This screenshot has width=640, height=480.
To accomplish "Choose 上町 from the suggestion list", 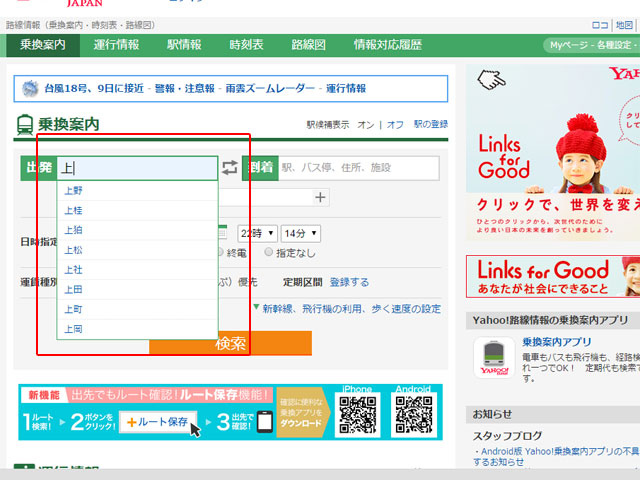I will click(x=137, y=309).
